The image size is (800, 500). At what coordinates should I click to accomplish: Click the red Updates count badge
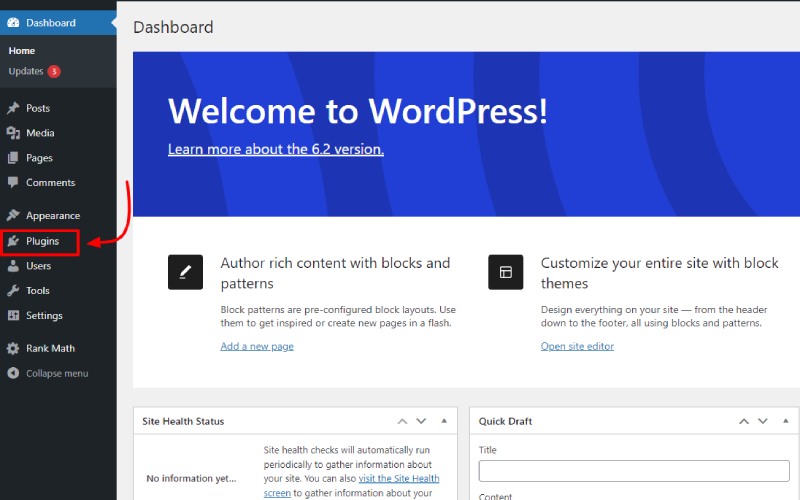(54, 71)
